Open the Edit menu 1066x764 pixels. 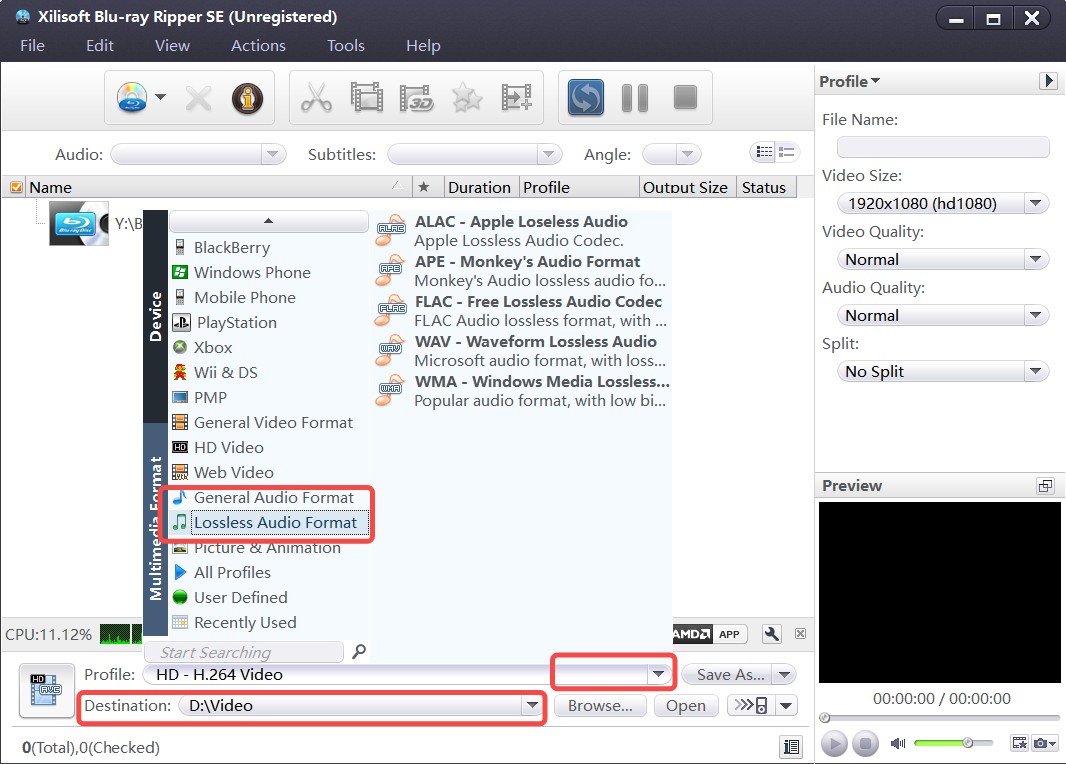point(100,46)
